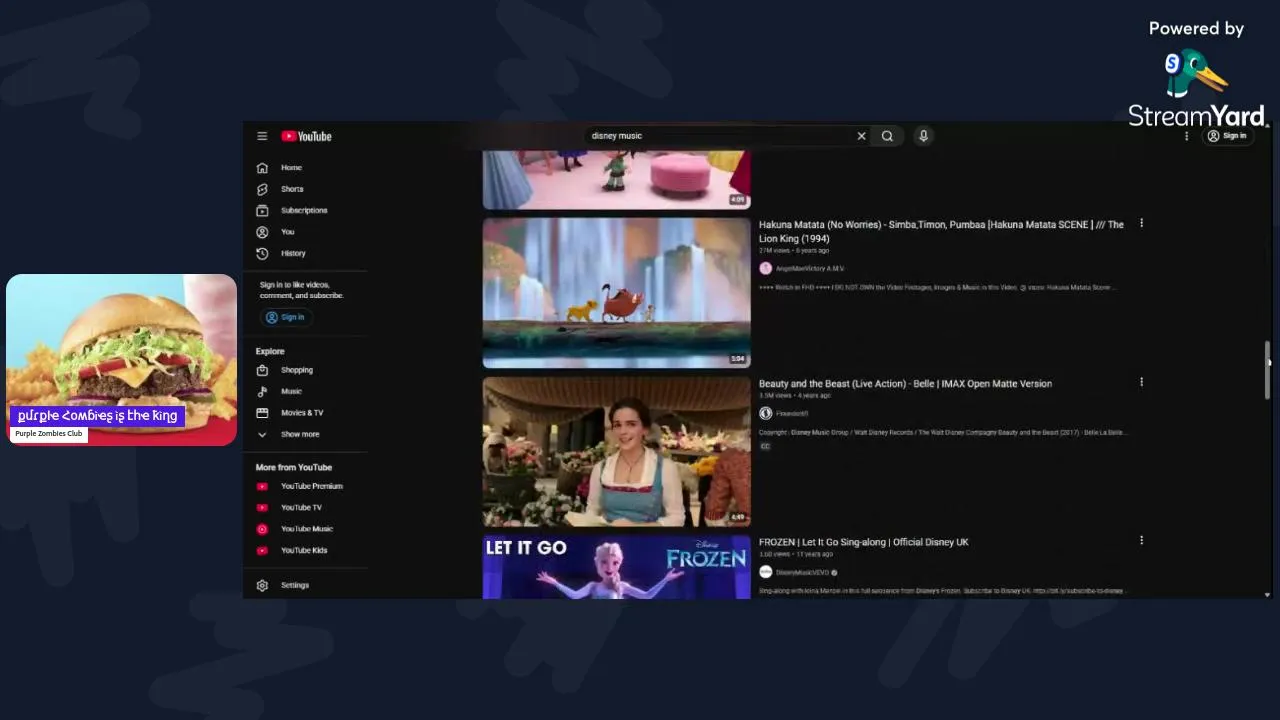
Task: Open DisneyMusicVEVO channel name
Action: coord(803,572)
